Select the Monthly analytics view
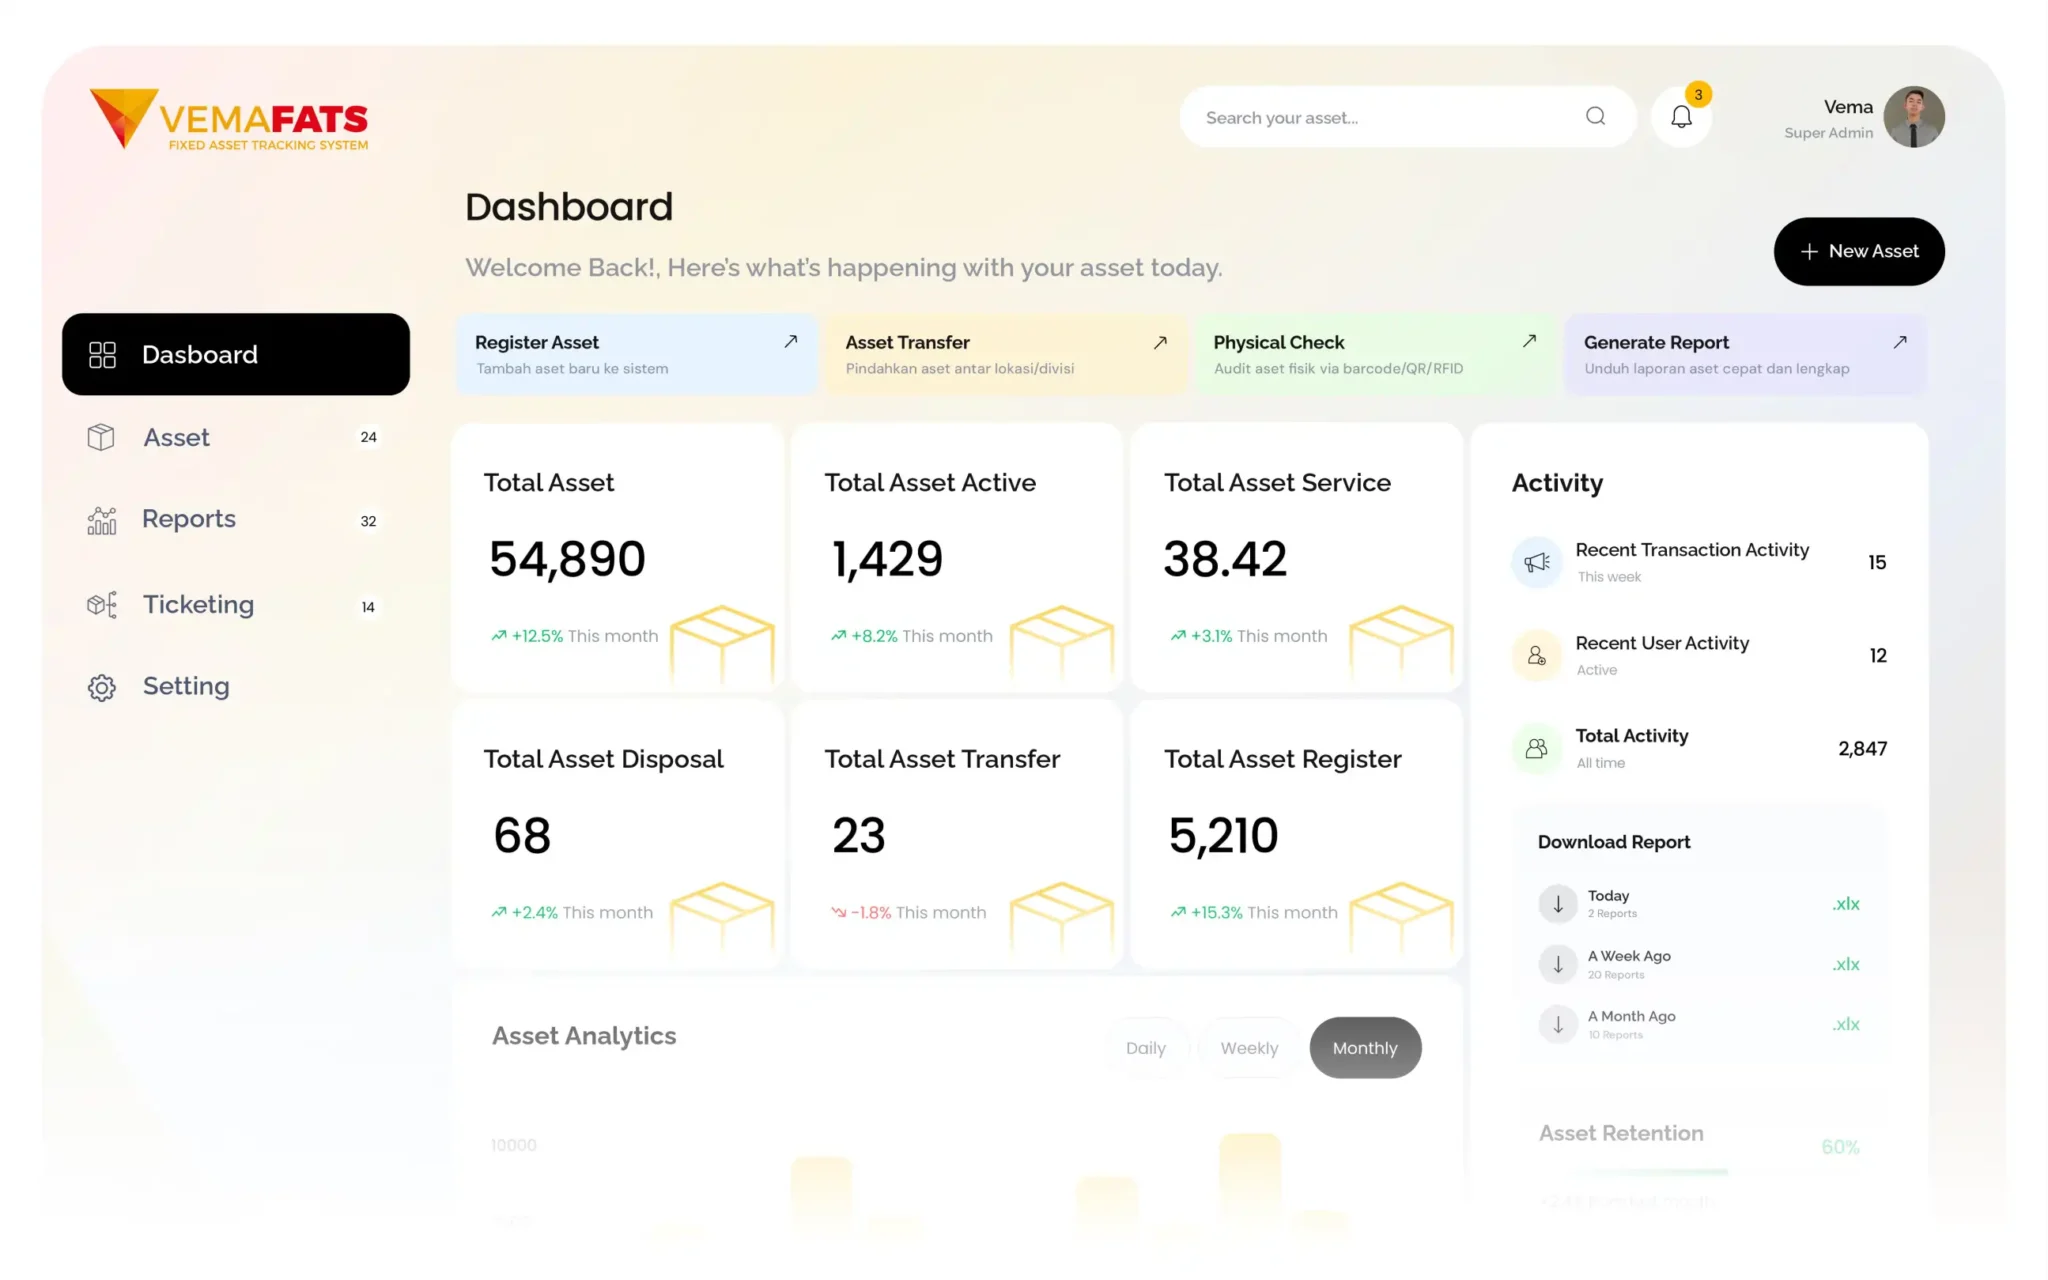The width and height of the screenshot is (2048, 1280). (x=1364, y=1048)
